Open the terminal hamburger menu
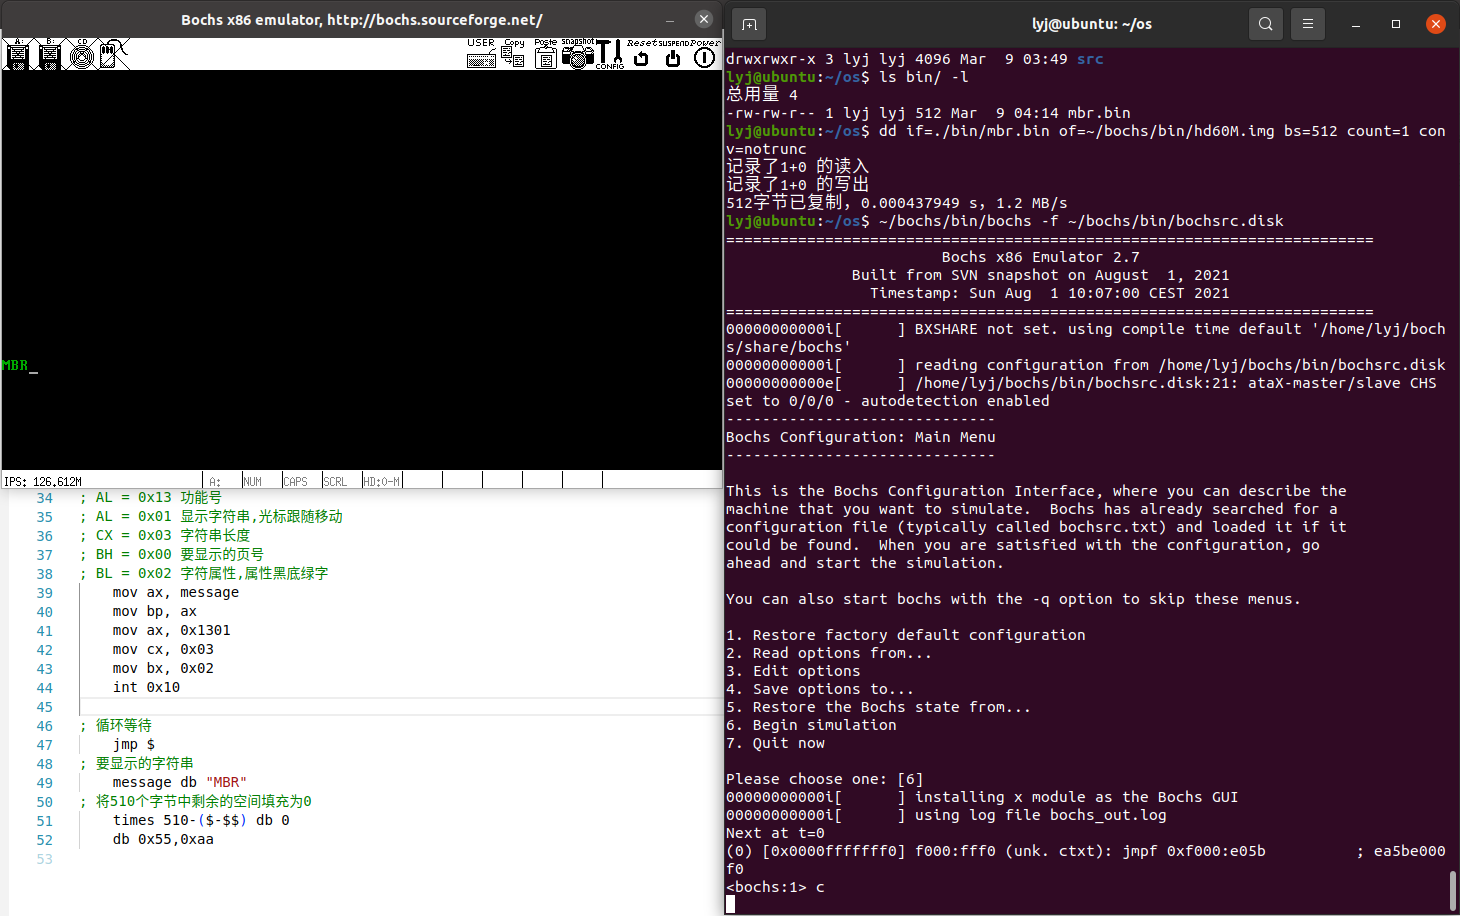 click(1308, 24)
